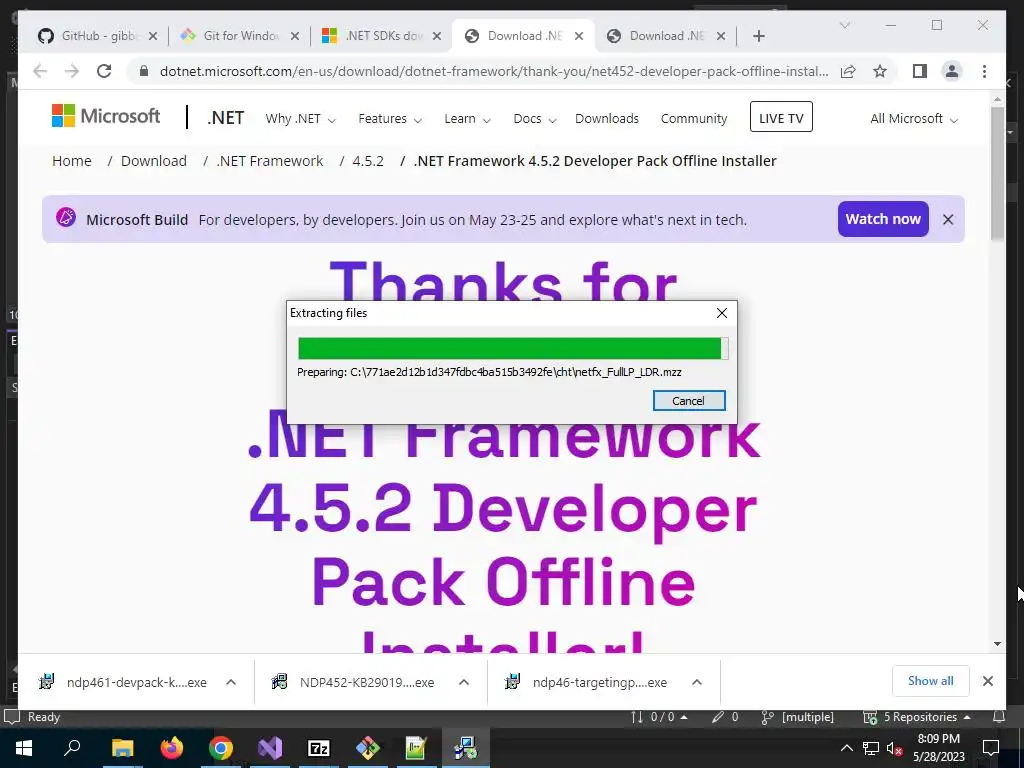Select the installer icon in the taskbar

pos(465,748)
